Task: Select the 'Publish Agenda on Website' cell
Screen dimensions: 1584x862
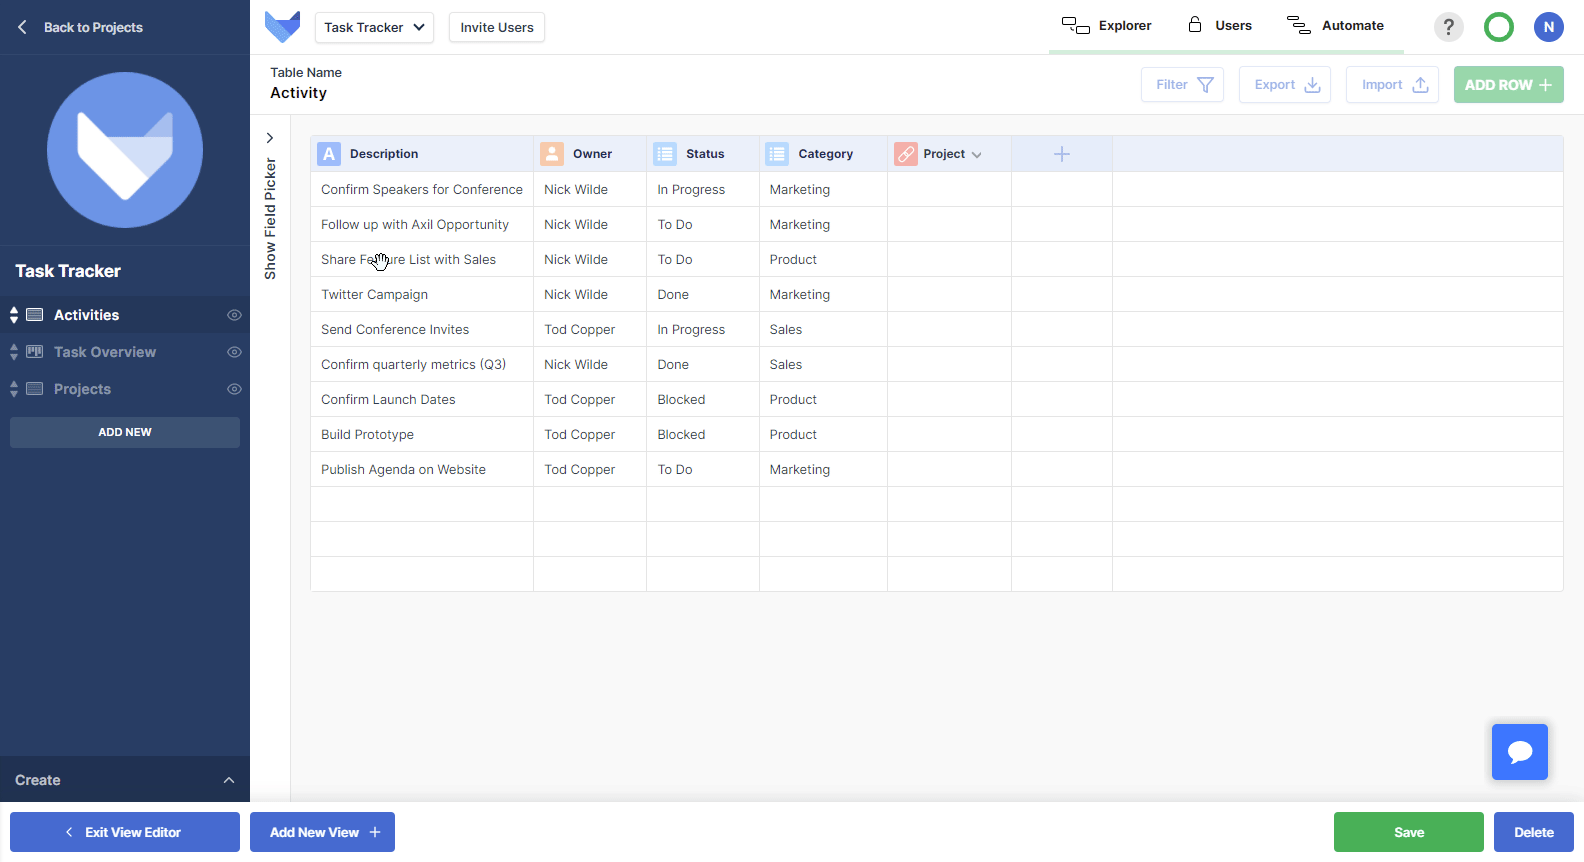Action: coord(422,469)
